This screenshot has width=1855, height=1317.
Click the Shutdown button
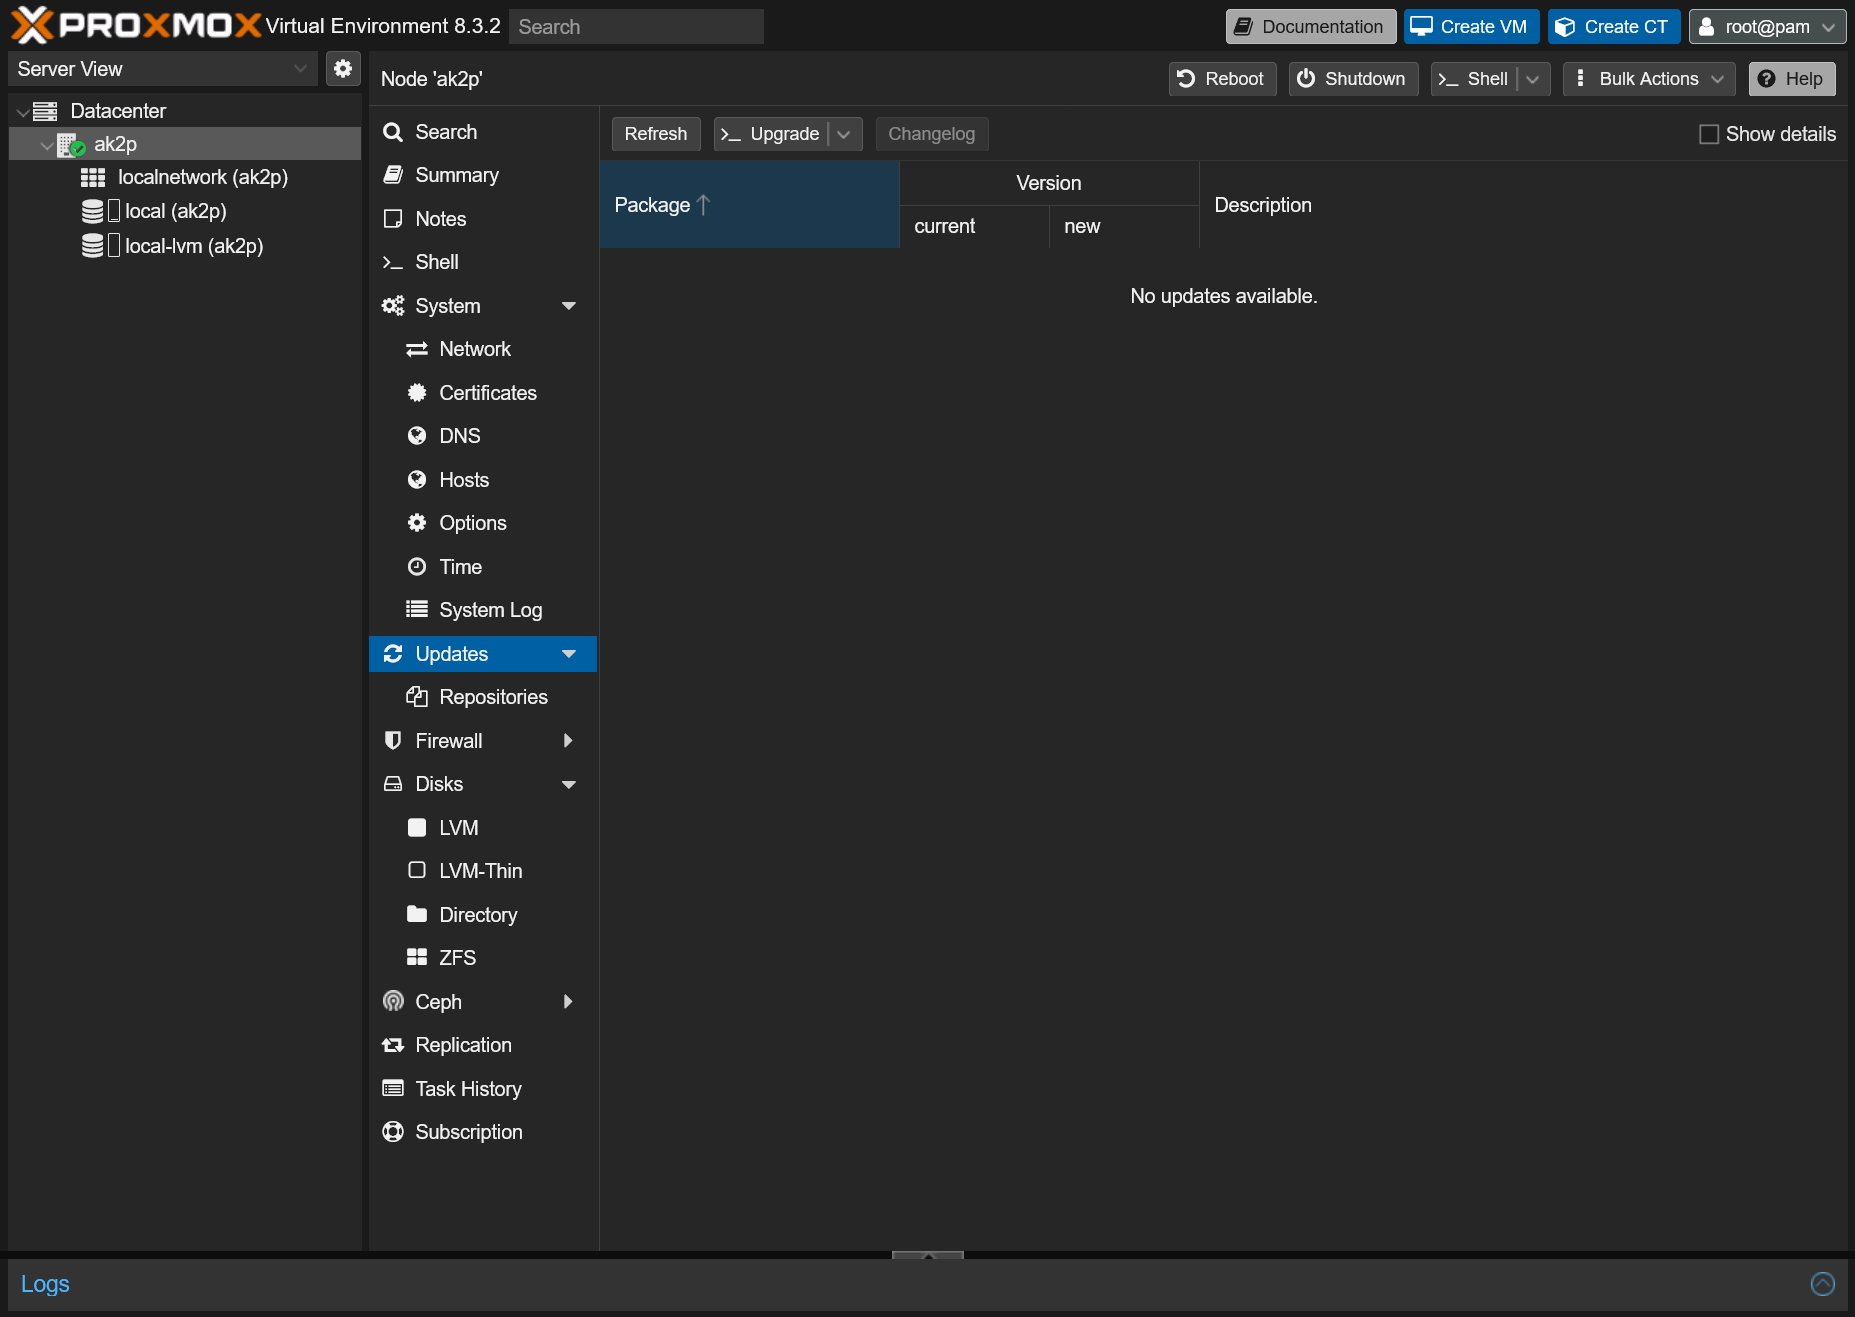click(x=1353, y=79)
